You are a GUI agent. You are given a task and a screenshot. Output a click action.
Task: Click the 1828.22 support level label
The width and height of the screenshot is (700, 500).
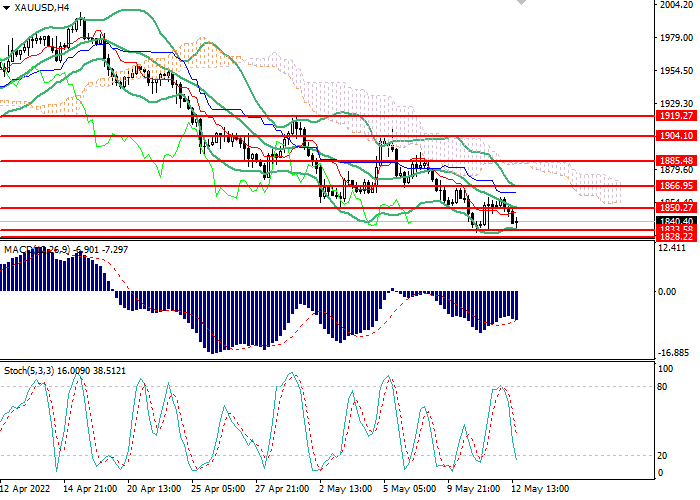[x=676, y=238]
